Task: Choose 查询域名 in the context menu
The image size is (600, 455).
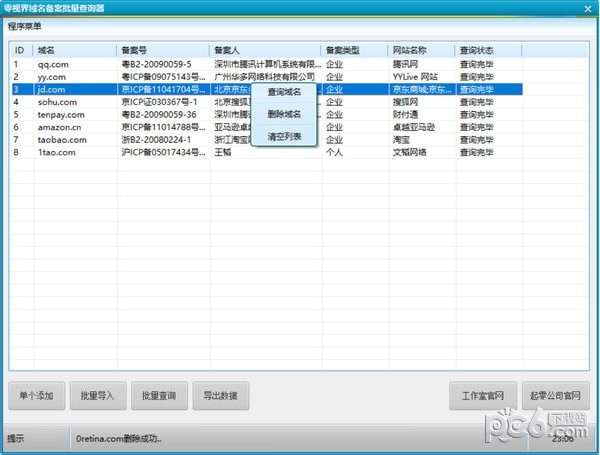Action: click(284, 92)
